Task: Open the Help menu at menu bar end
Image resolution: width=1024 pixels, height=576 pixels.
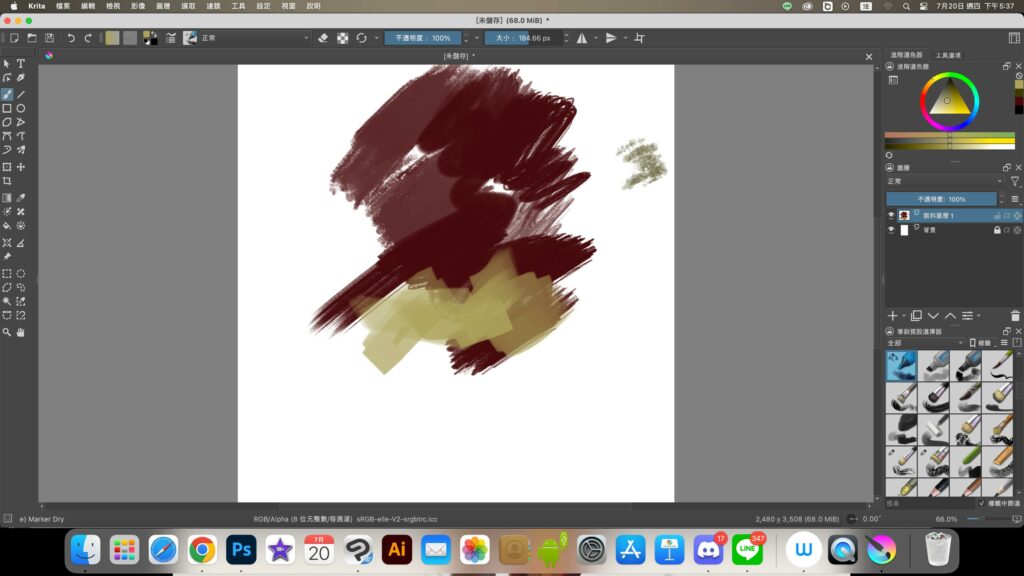Action: (313, 6)
